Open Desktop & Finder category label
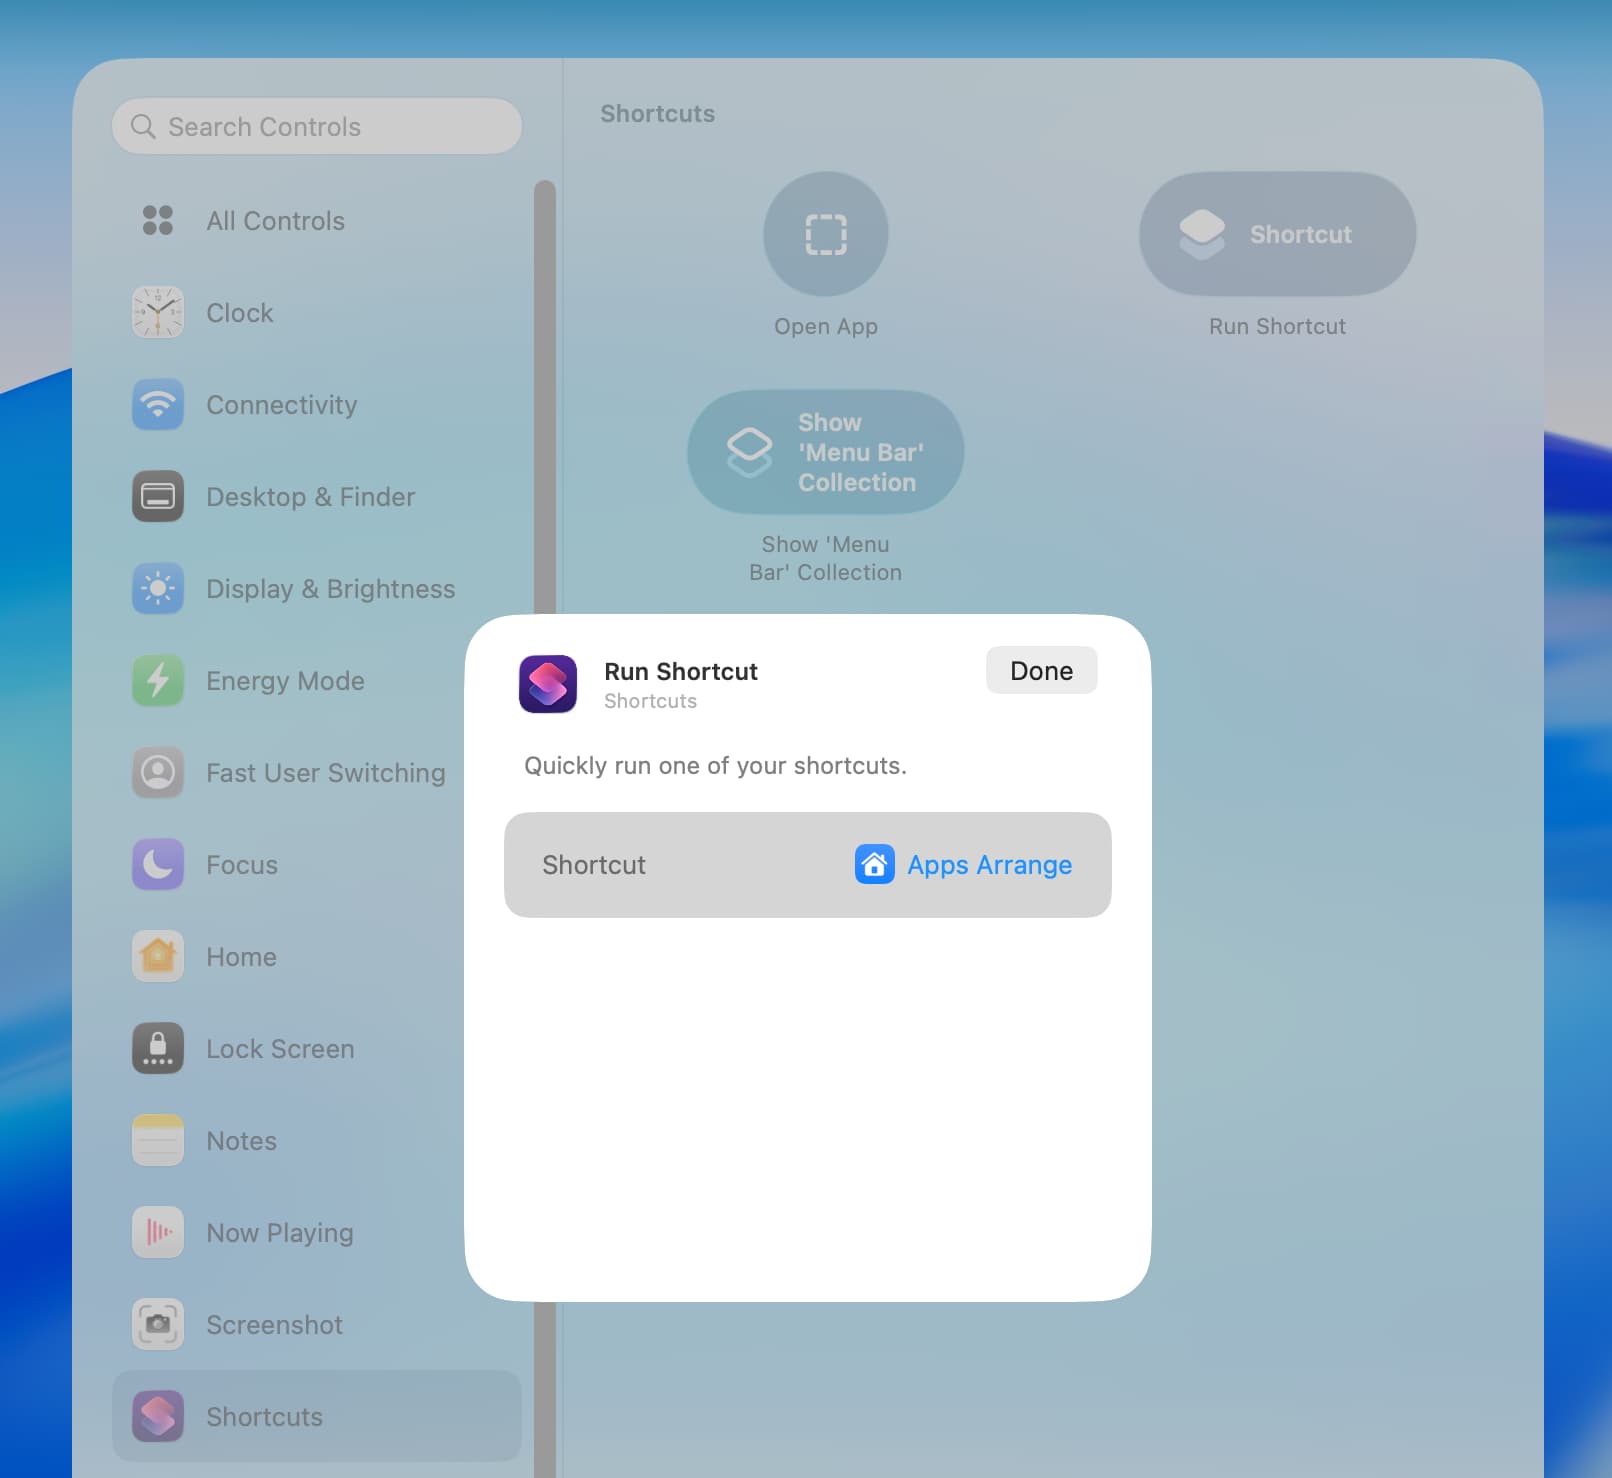1612x1478 pixels. [310, 497]
